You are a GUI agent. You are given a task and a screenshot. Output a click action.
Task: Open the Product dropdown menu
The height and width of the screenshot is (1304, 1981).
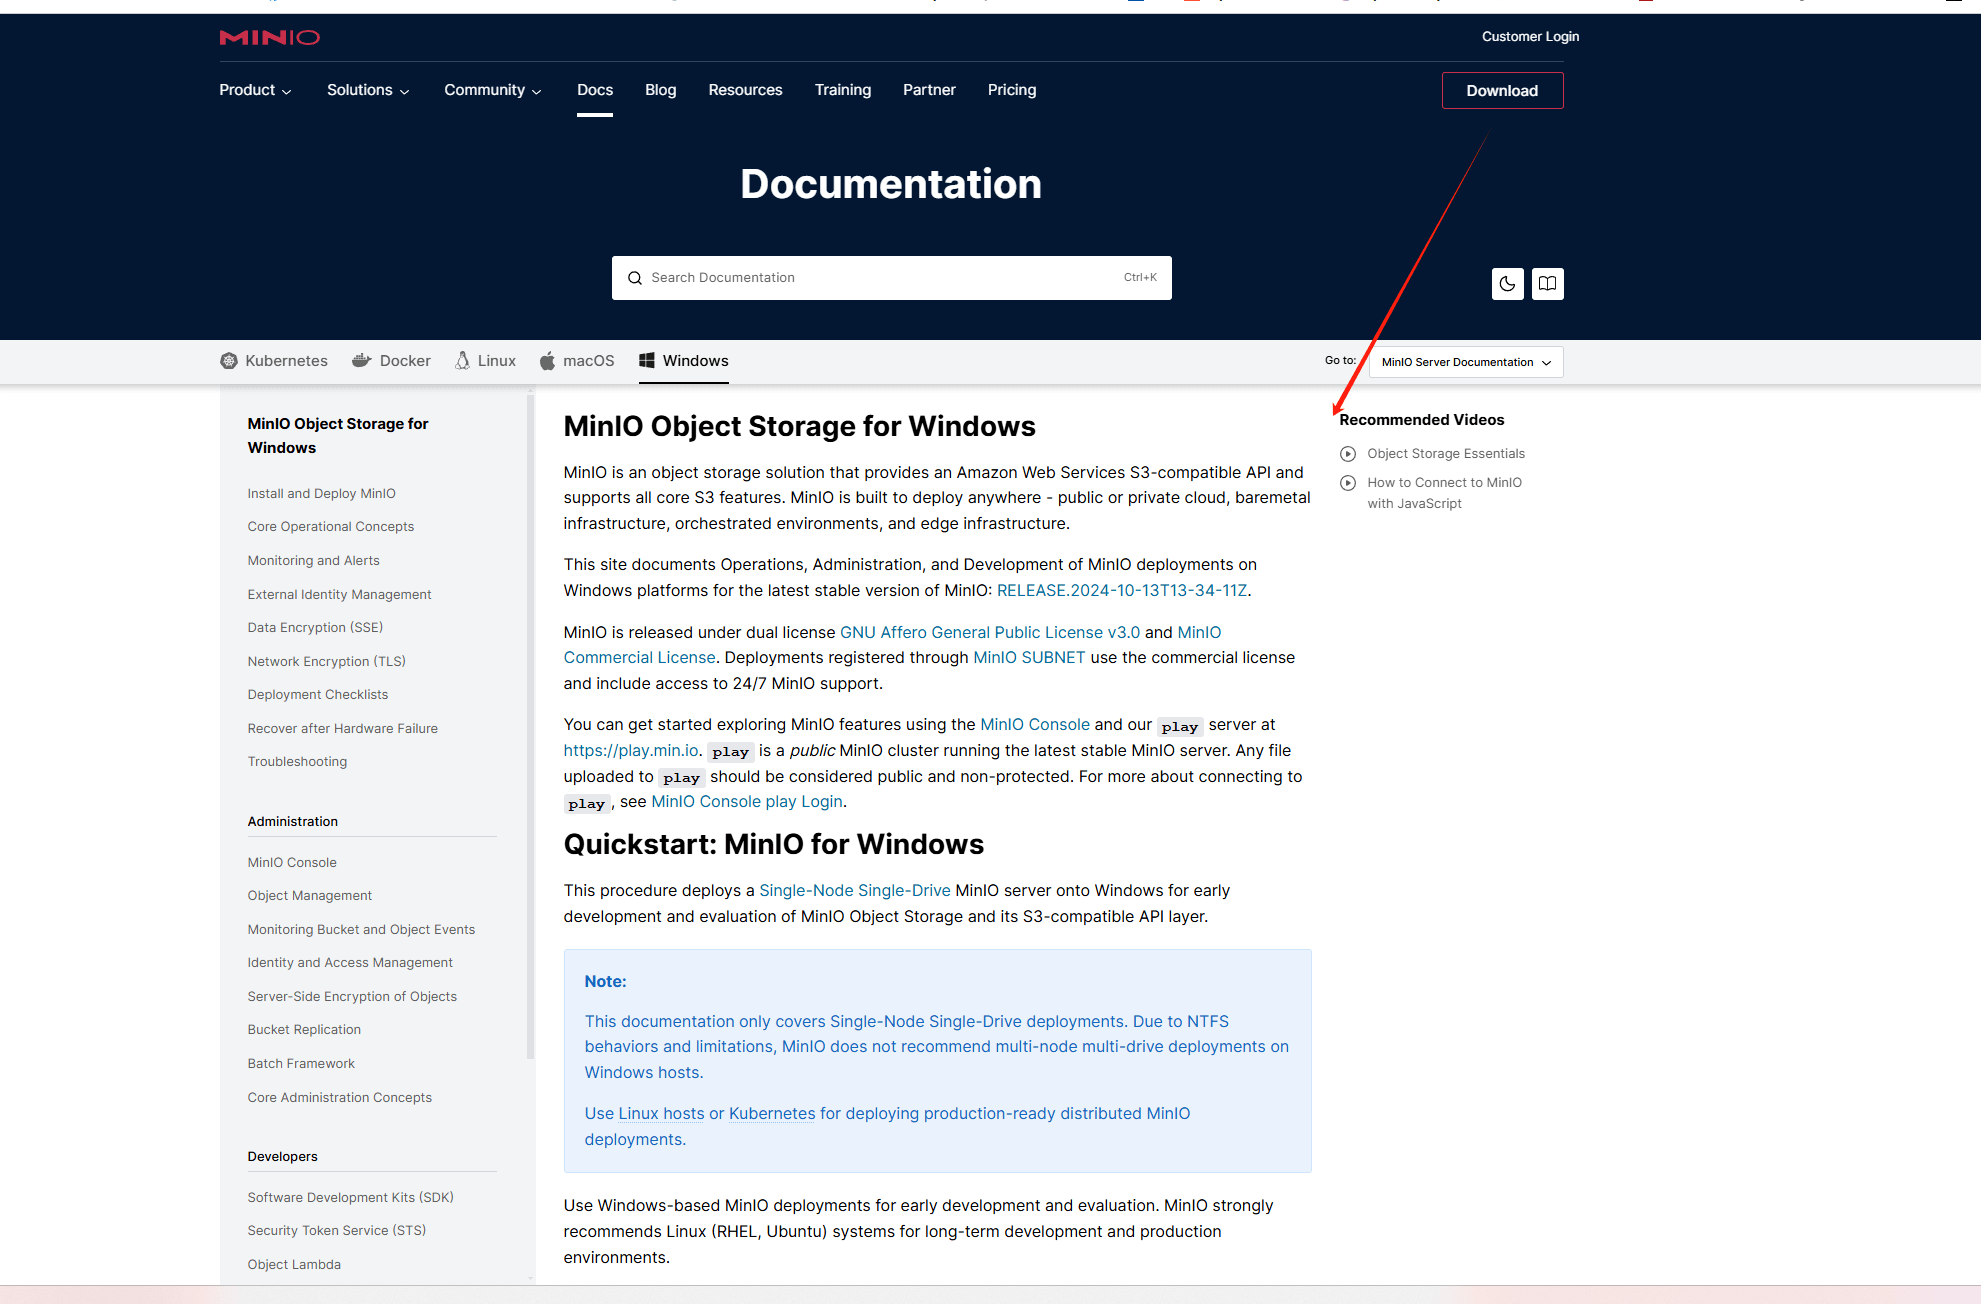click(x=255, y=90)
